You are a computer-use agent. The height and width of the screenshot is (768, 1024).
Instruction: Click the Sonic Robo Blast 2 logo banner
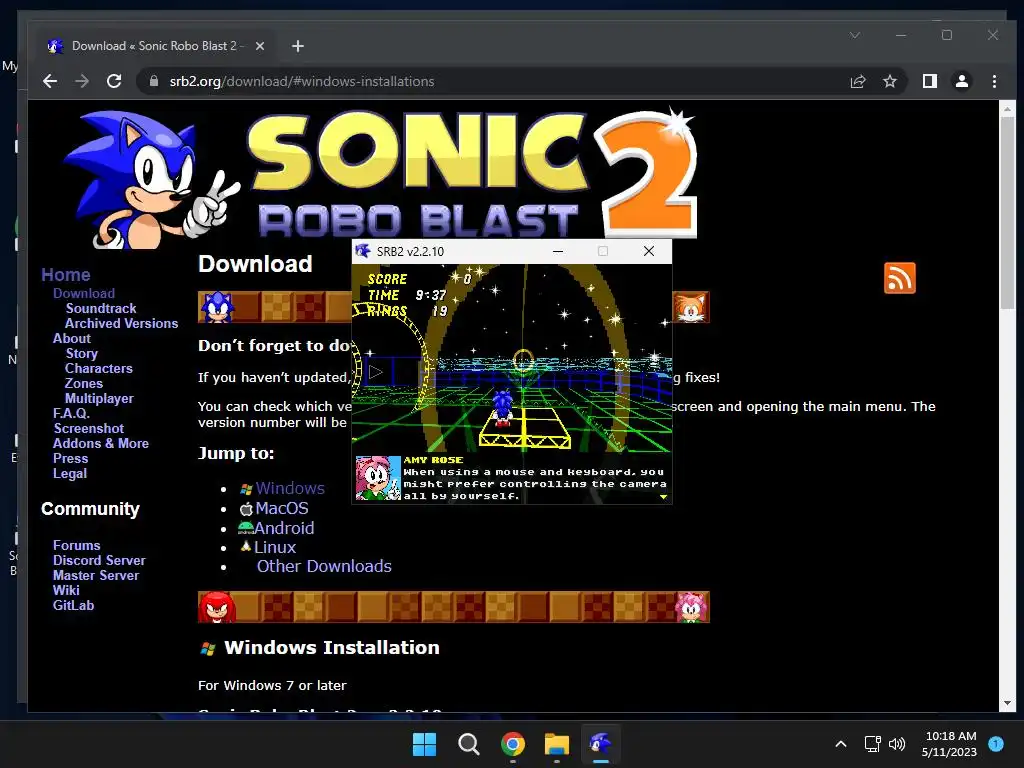(381, 178)
